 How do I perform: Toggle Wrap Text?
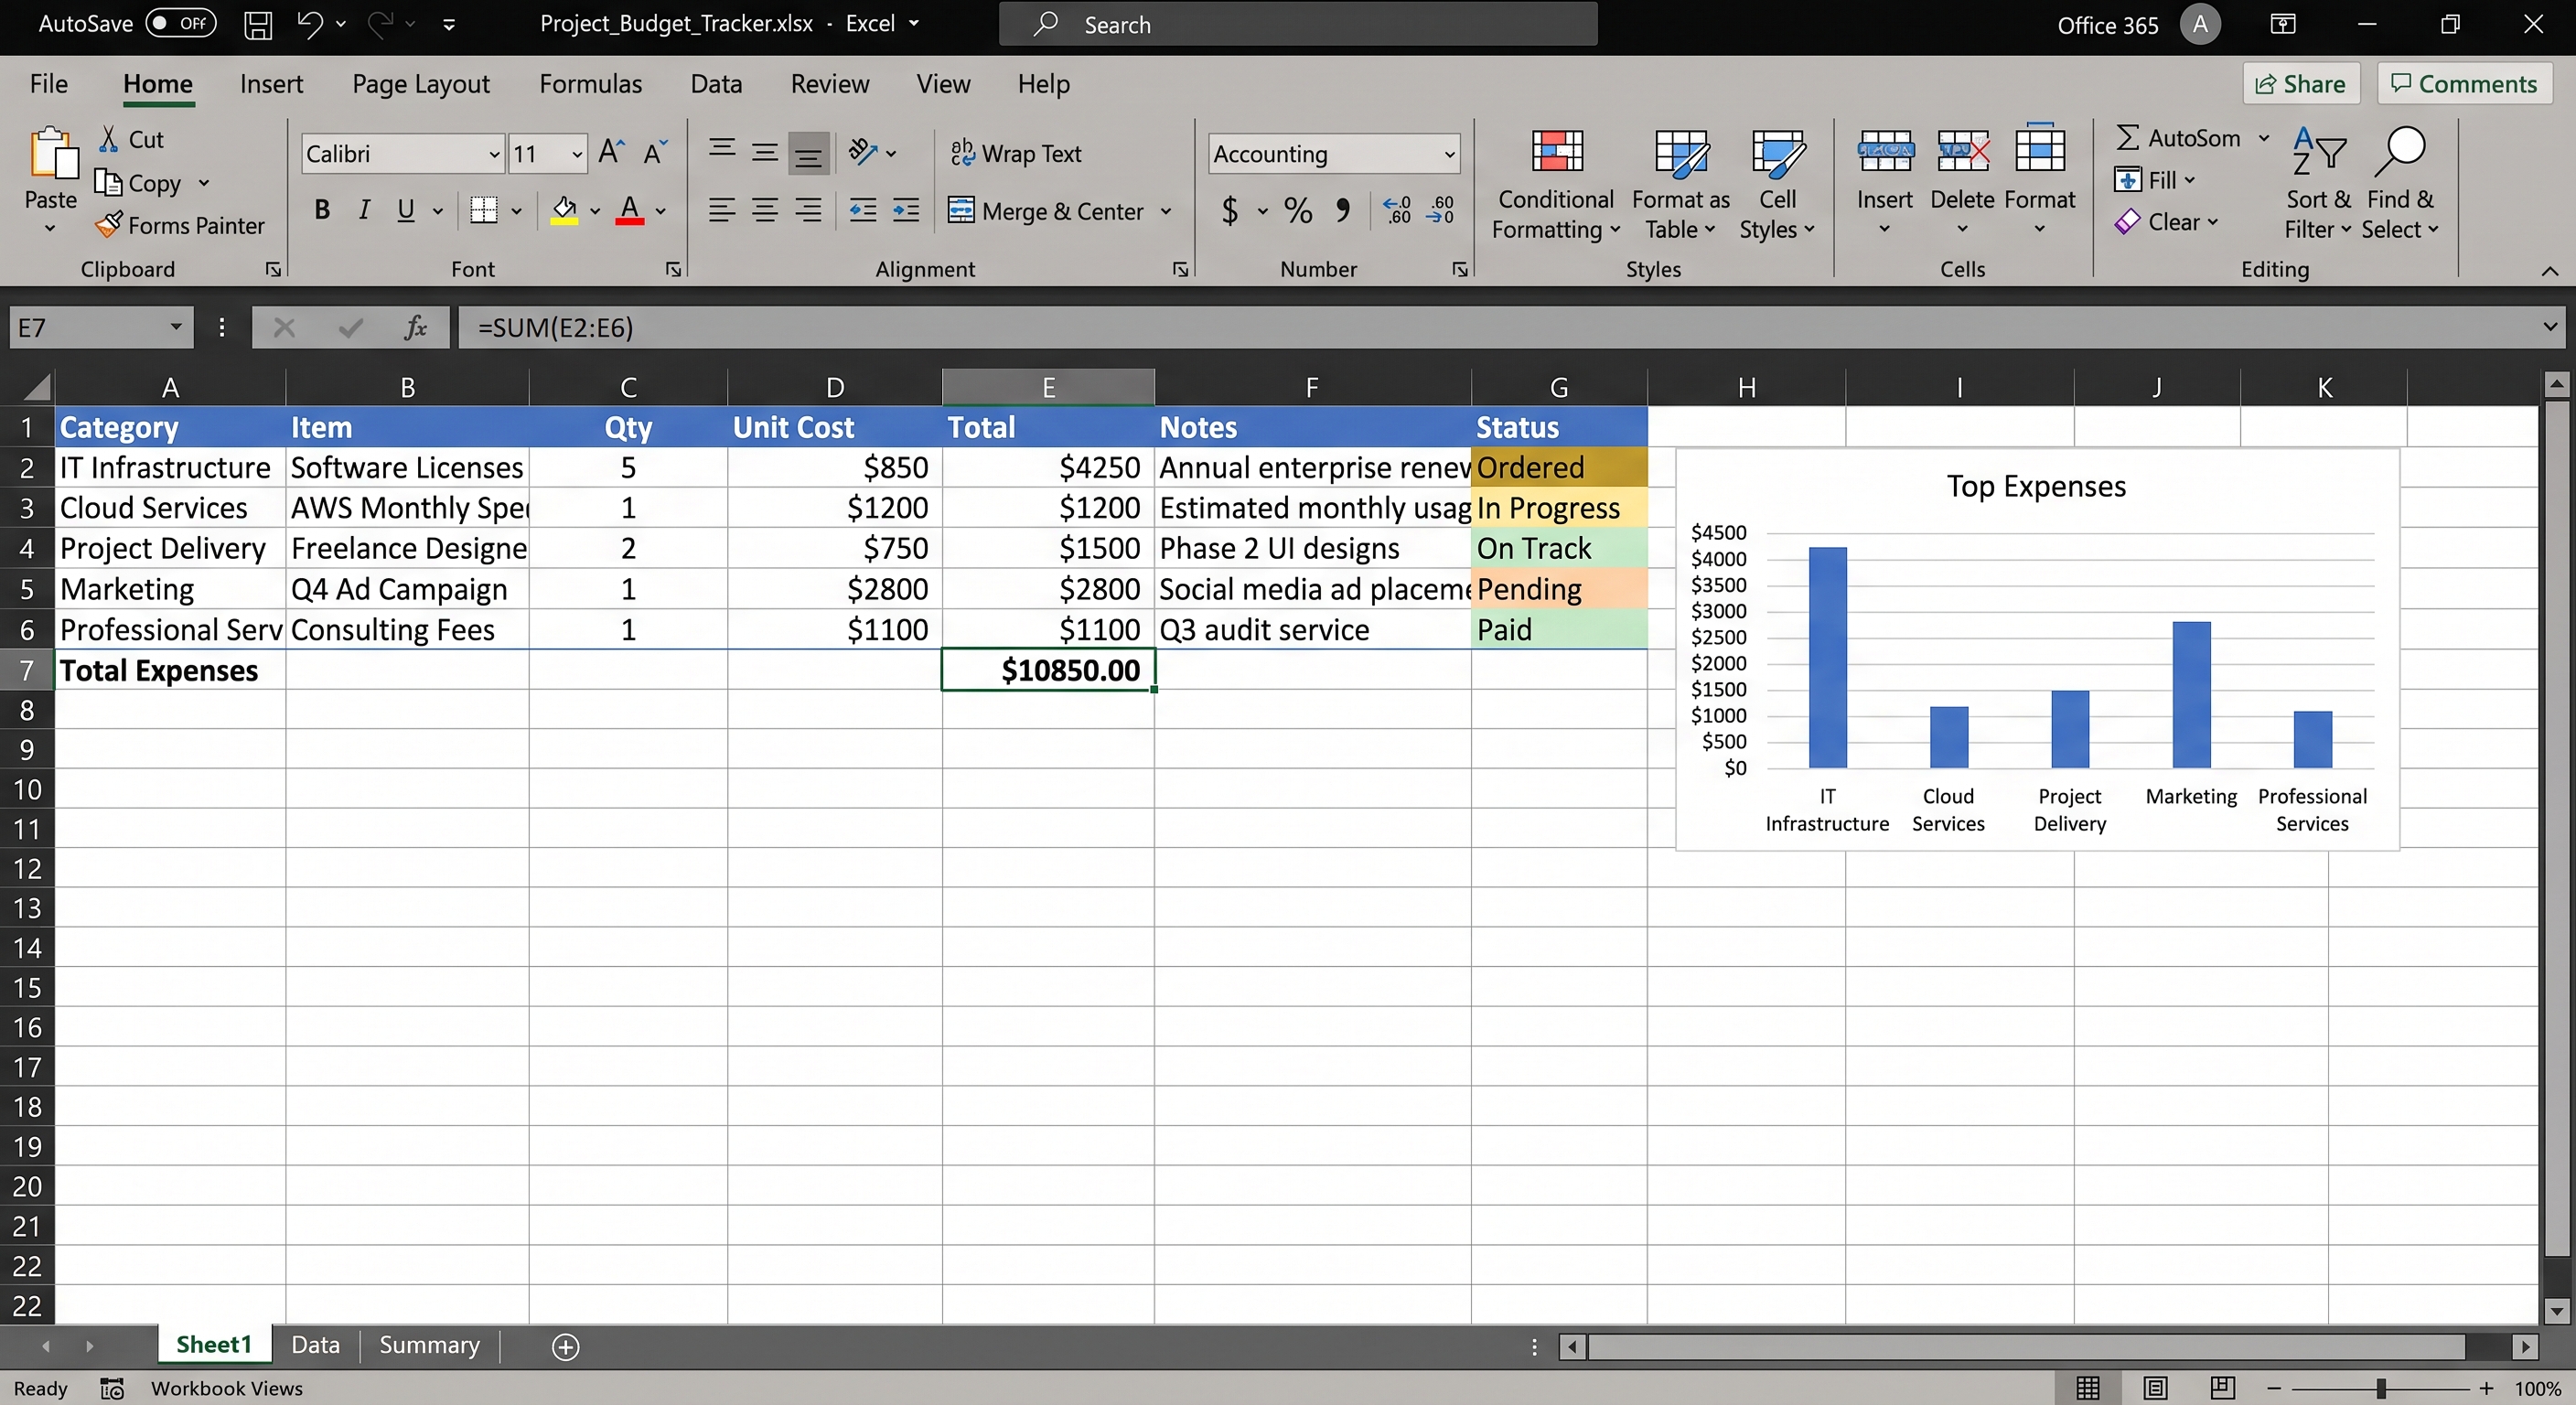[x=1016, y=153]
